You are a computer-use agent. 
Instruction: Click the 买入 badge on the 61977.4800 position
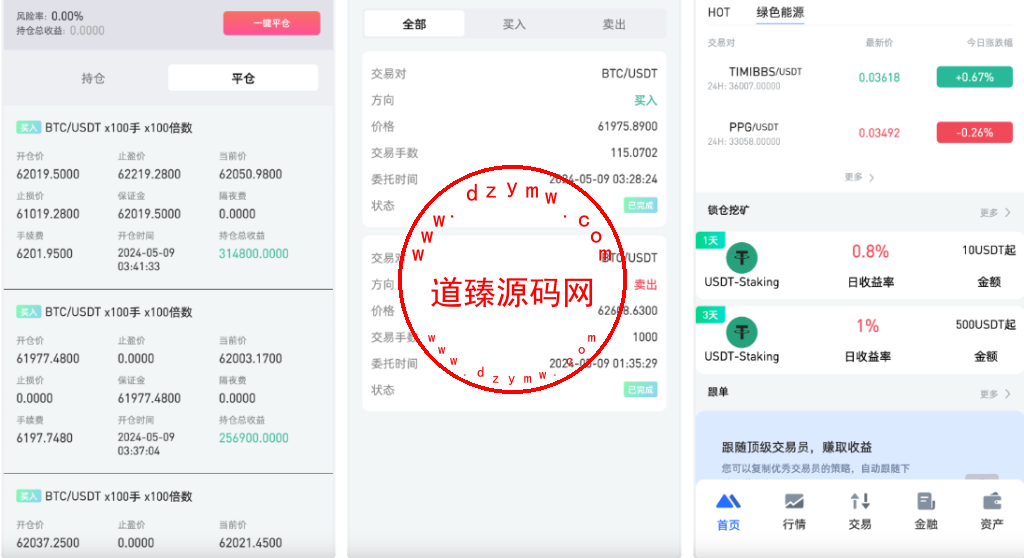pyautogui.click(x=29, y=312)
